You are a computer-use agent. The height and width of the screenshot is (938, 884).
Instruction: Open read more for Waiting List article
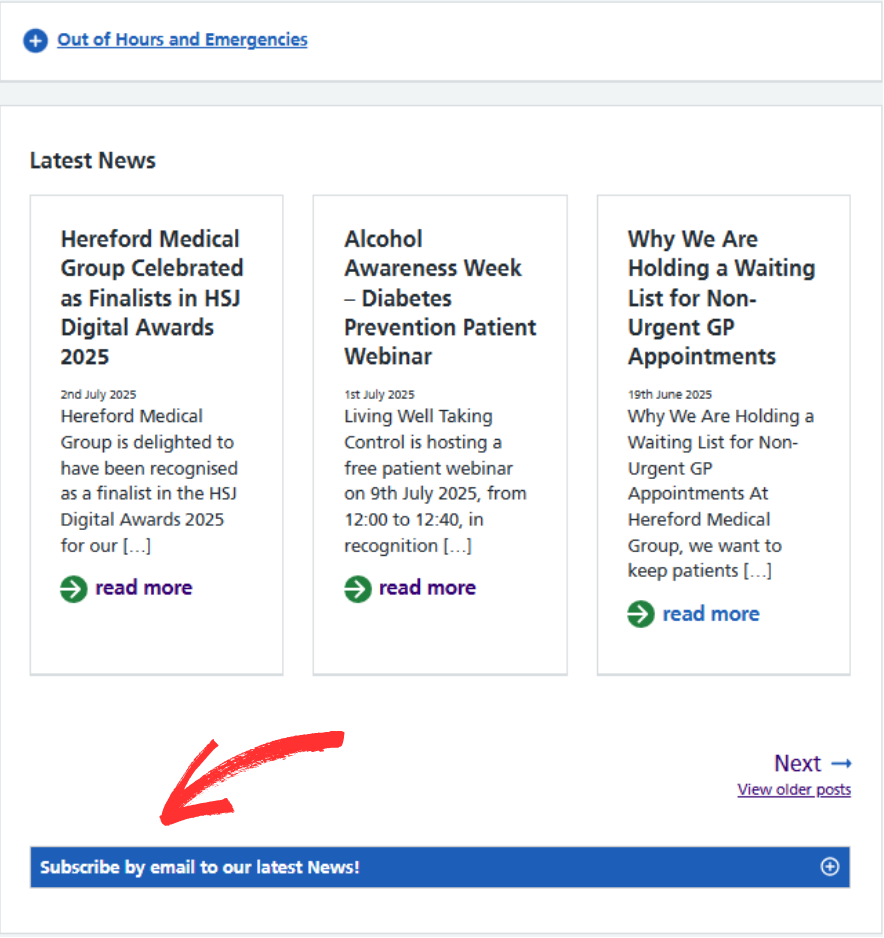[710, 614]
